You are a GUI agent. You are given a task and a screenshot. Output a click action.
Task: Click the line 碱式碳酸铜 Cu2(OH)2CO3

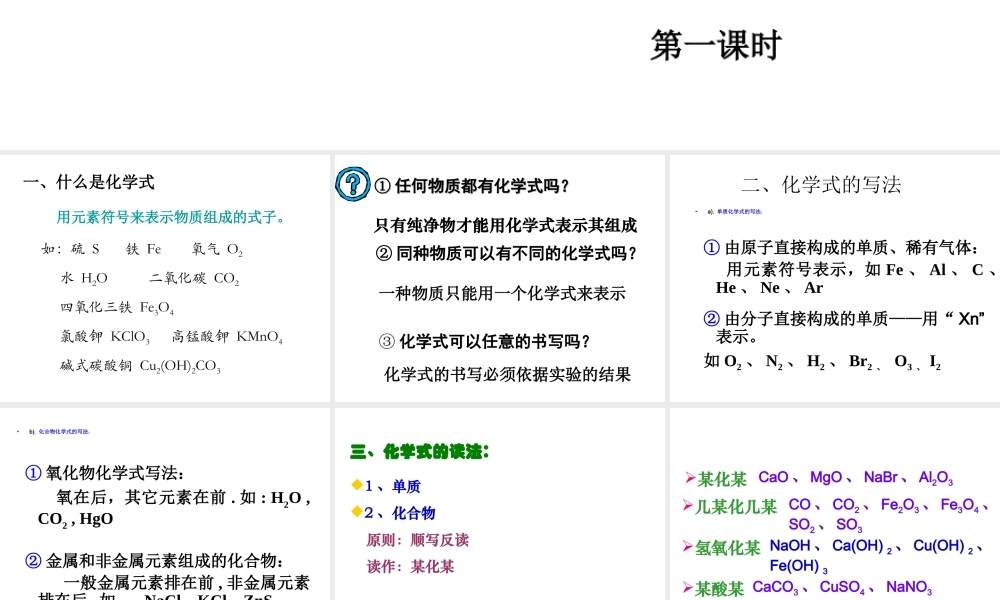point(140,366)
